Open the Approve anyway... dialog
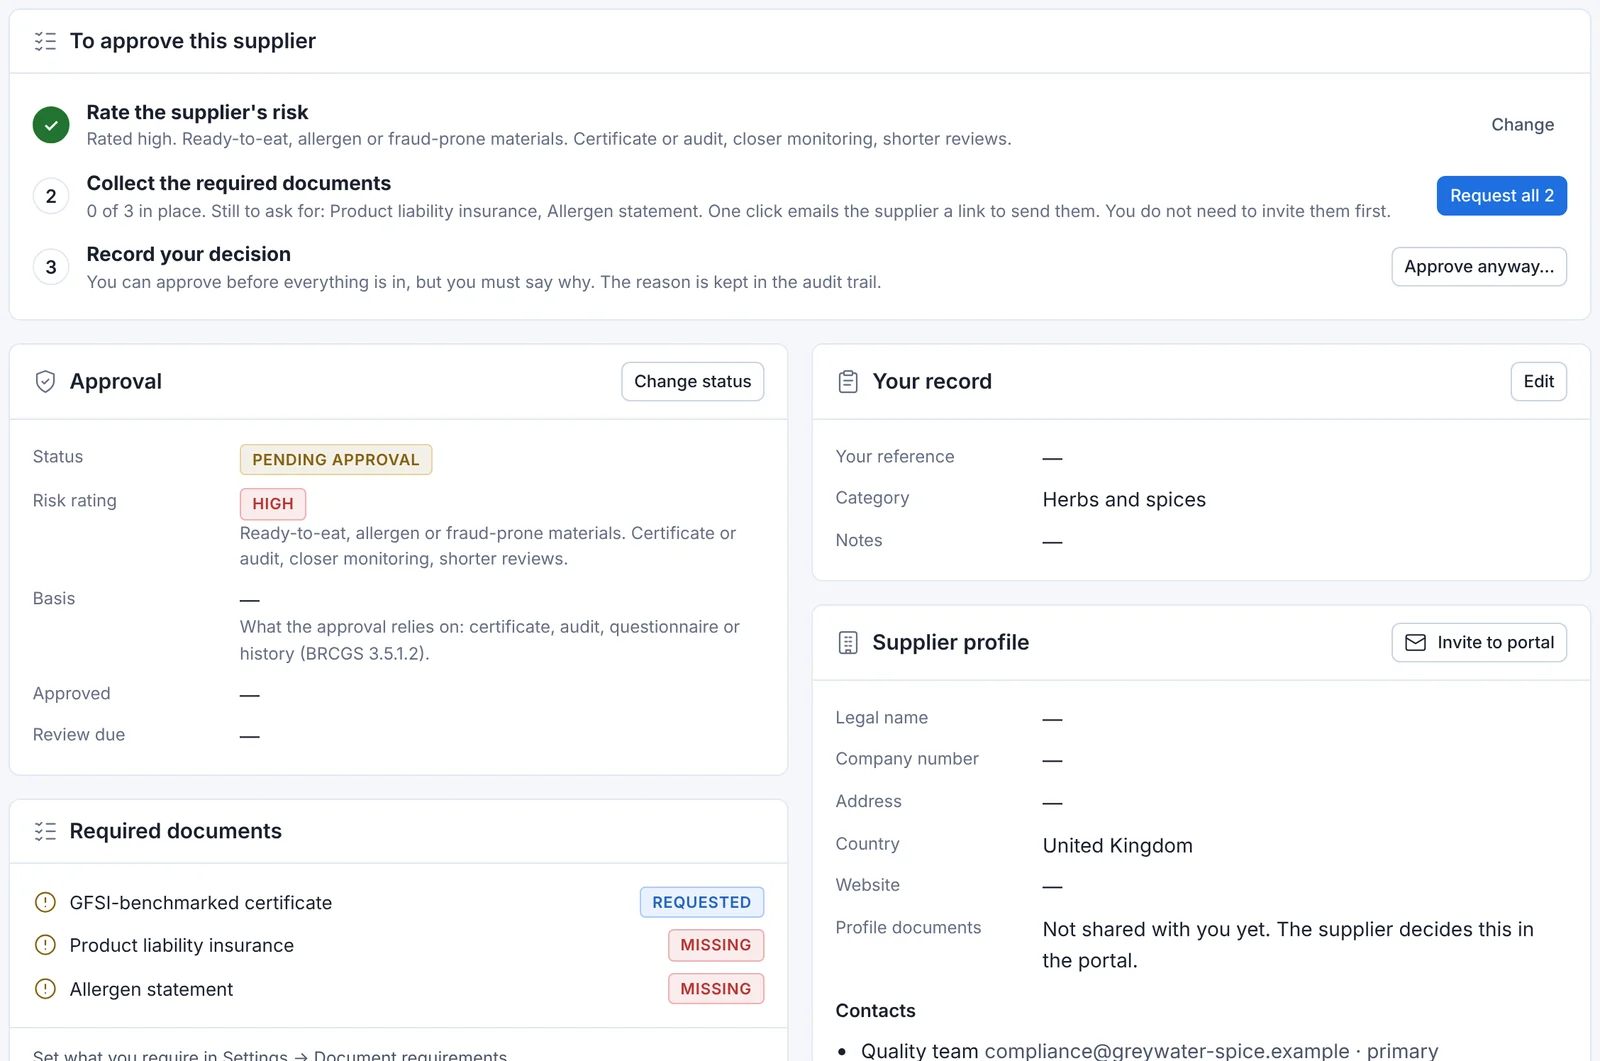This screenshot has width=1600, height=1061. 1478,267
